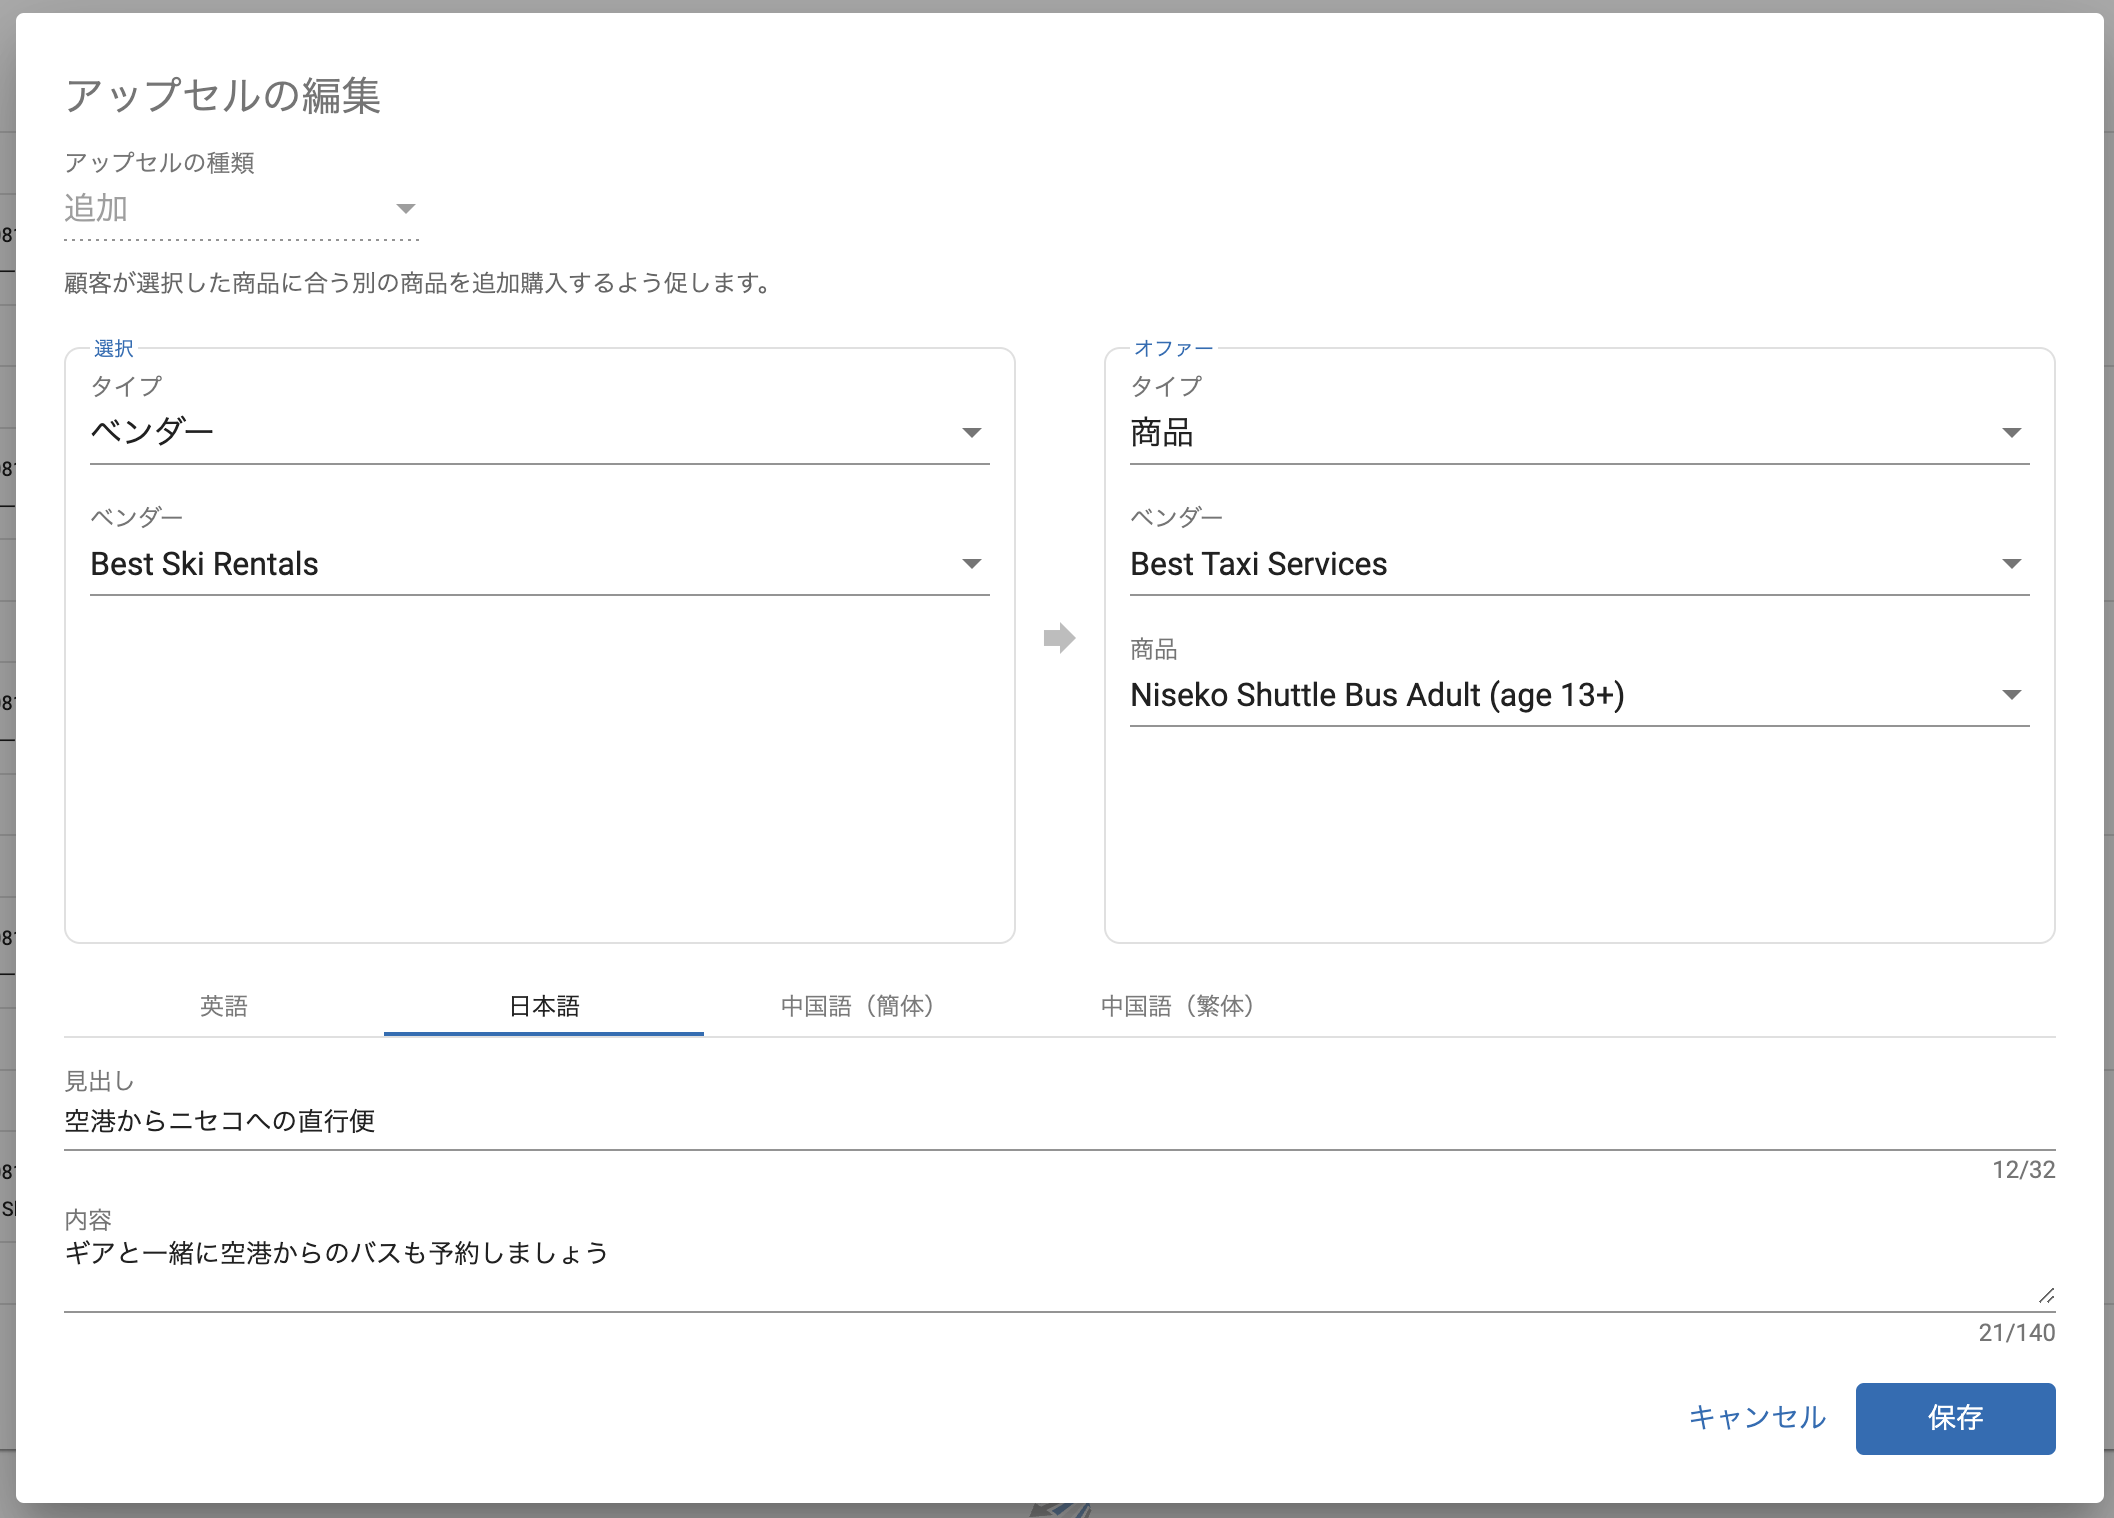Click the caret next to 追加
The image size is (2114, 1518).
[x=405, y=209]
